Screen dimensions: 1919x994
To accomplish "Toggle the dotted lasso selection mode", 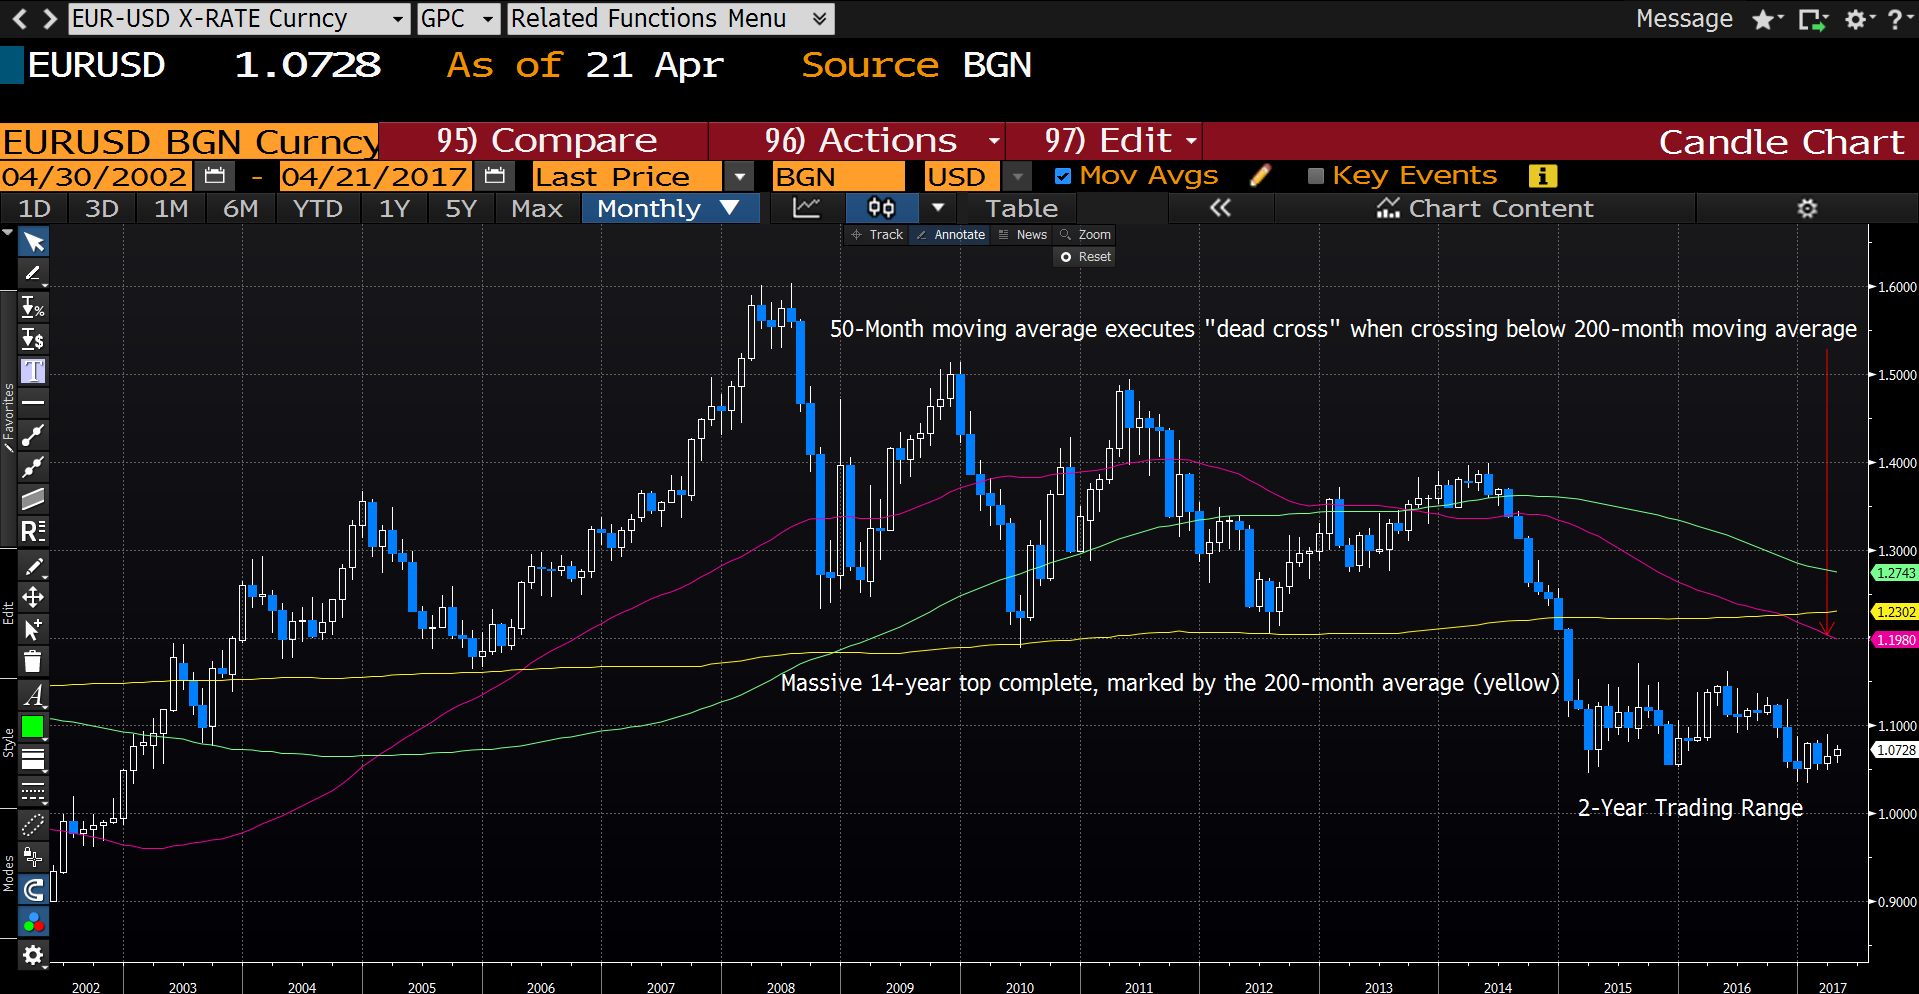I will 33,826.
